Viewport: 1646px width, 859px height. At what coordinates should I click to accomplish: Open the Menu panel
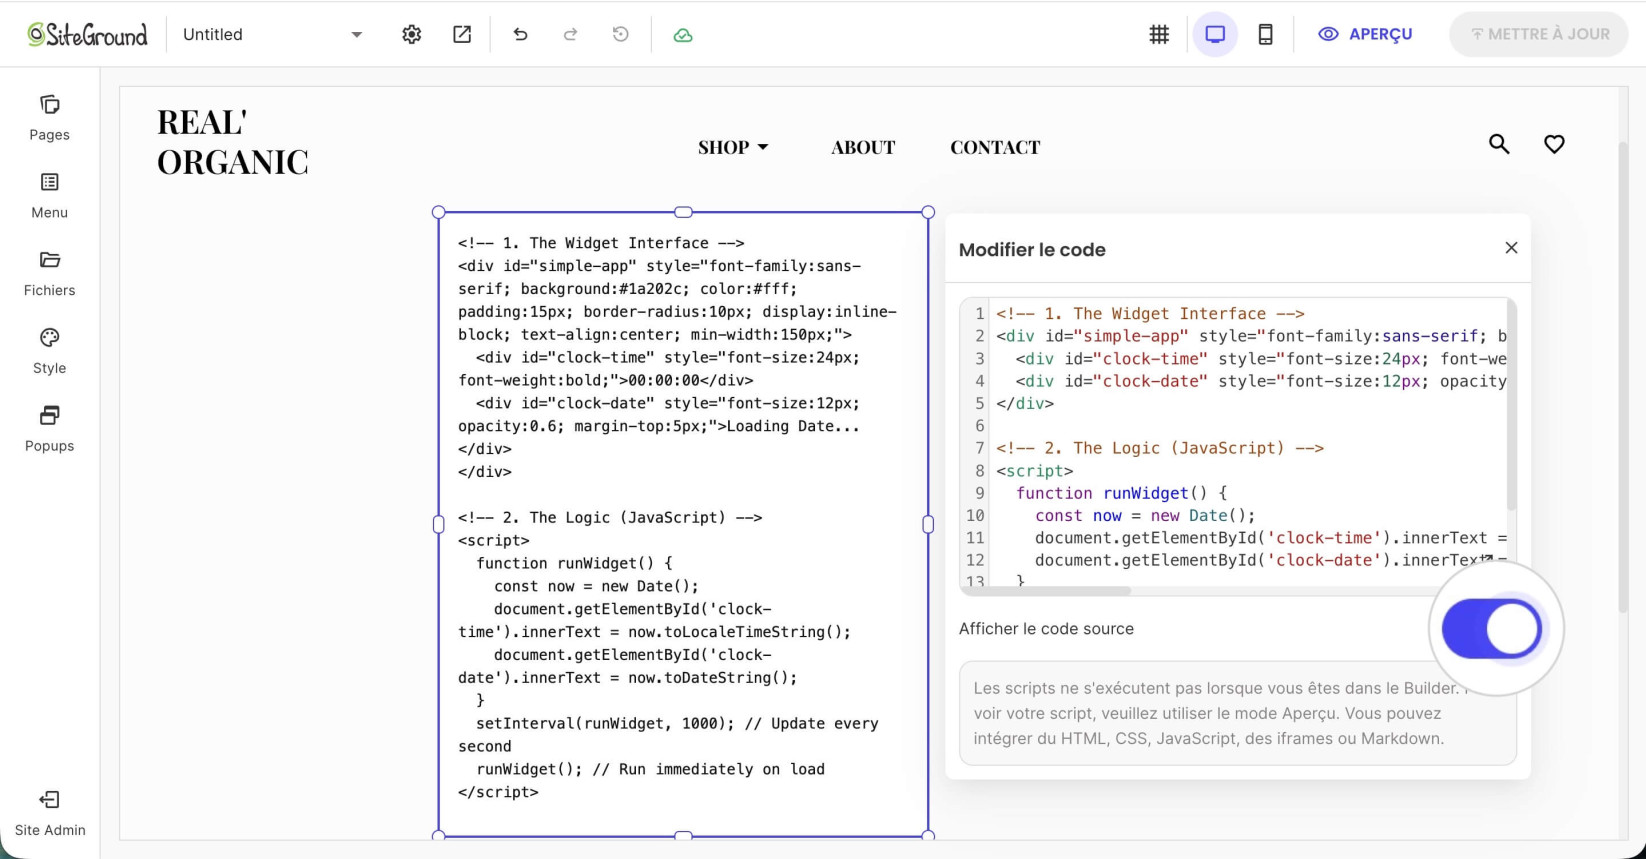pyautogui.click(x=49, y=196)
